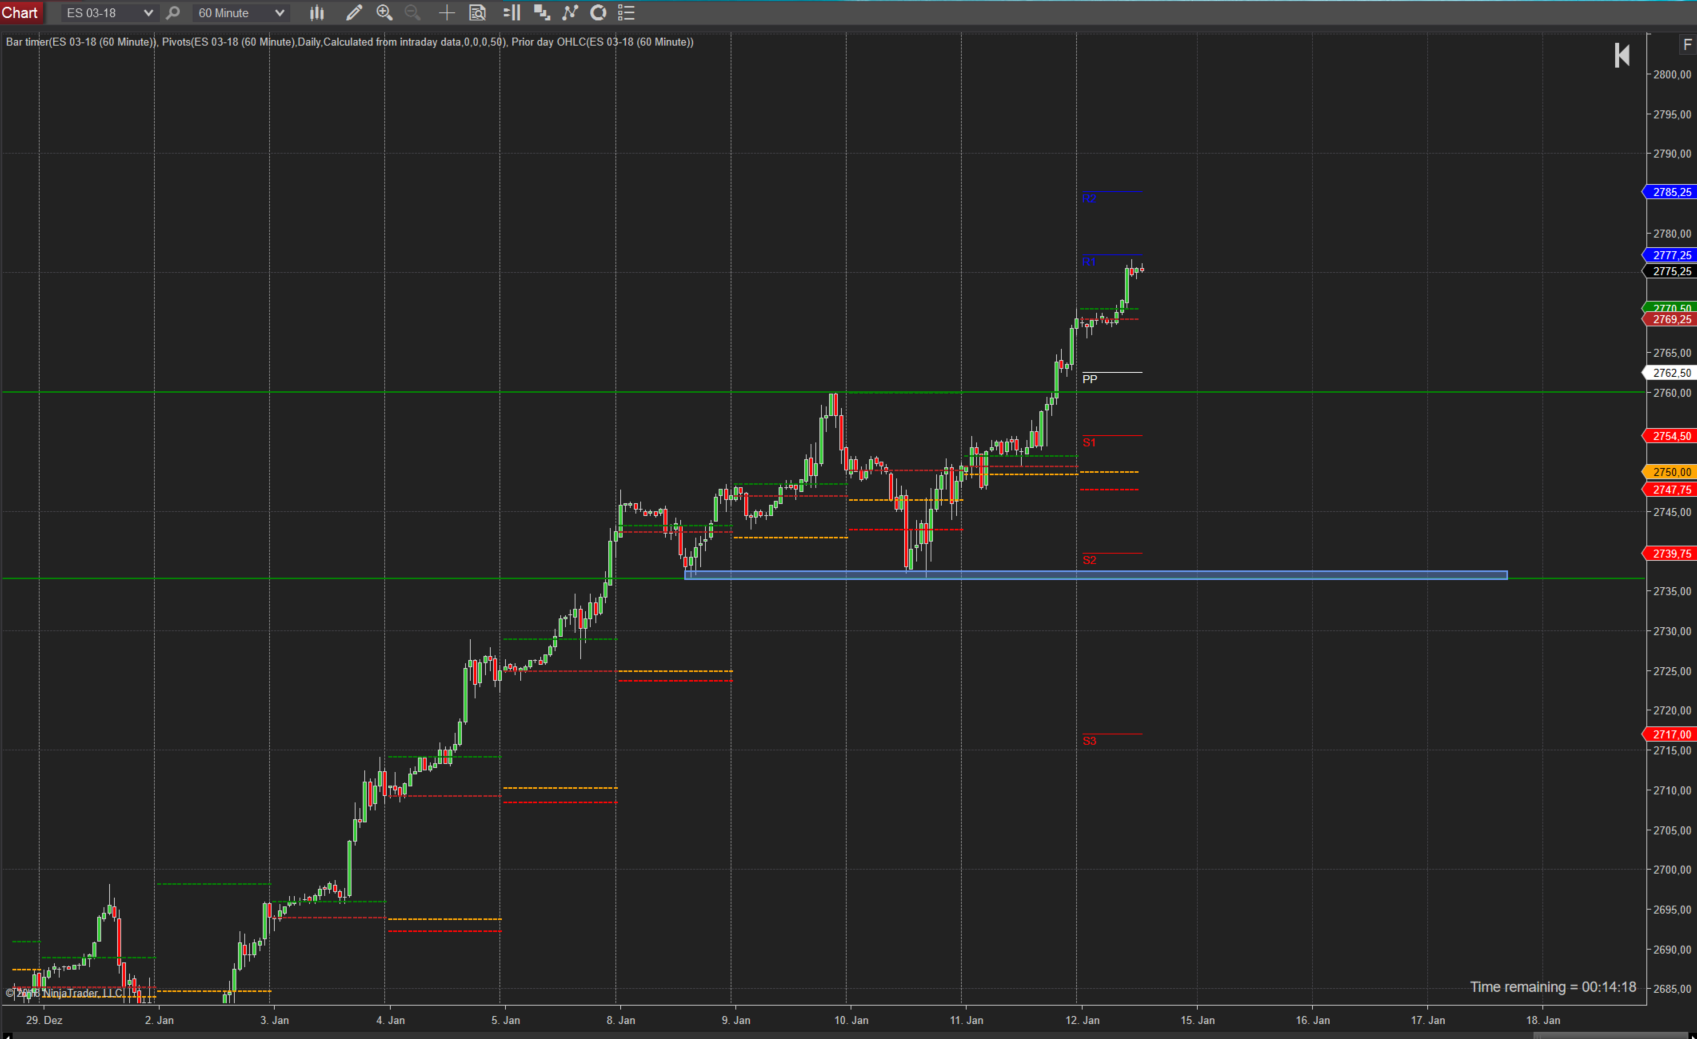Image resolution: width=1697 pixels, height=1039 pixels.
Task: Select the pencil drawing tools icon
Action: pos(354,13)
